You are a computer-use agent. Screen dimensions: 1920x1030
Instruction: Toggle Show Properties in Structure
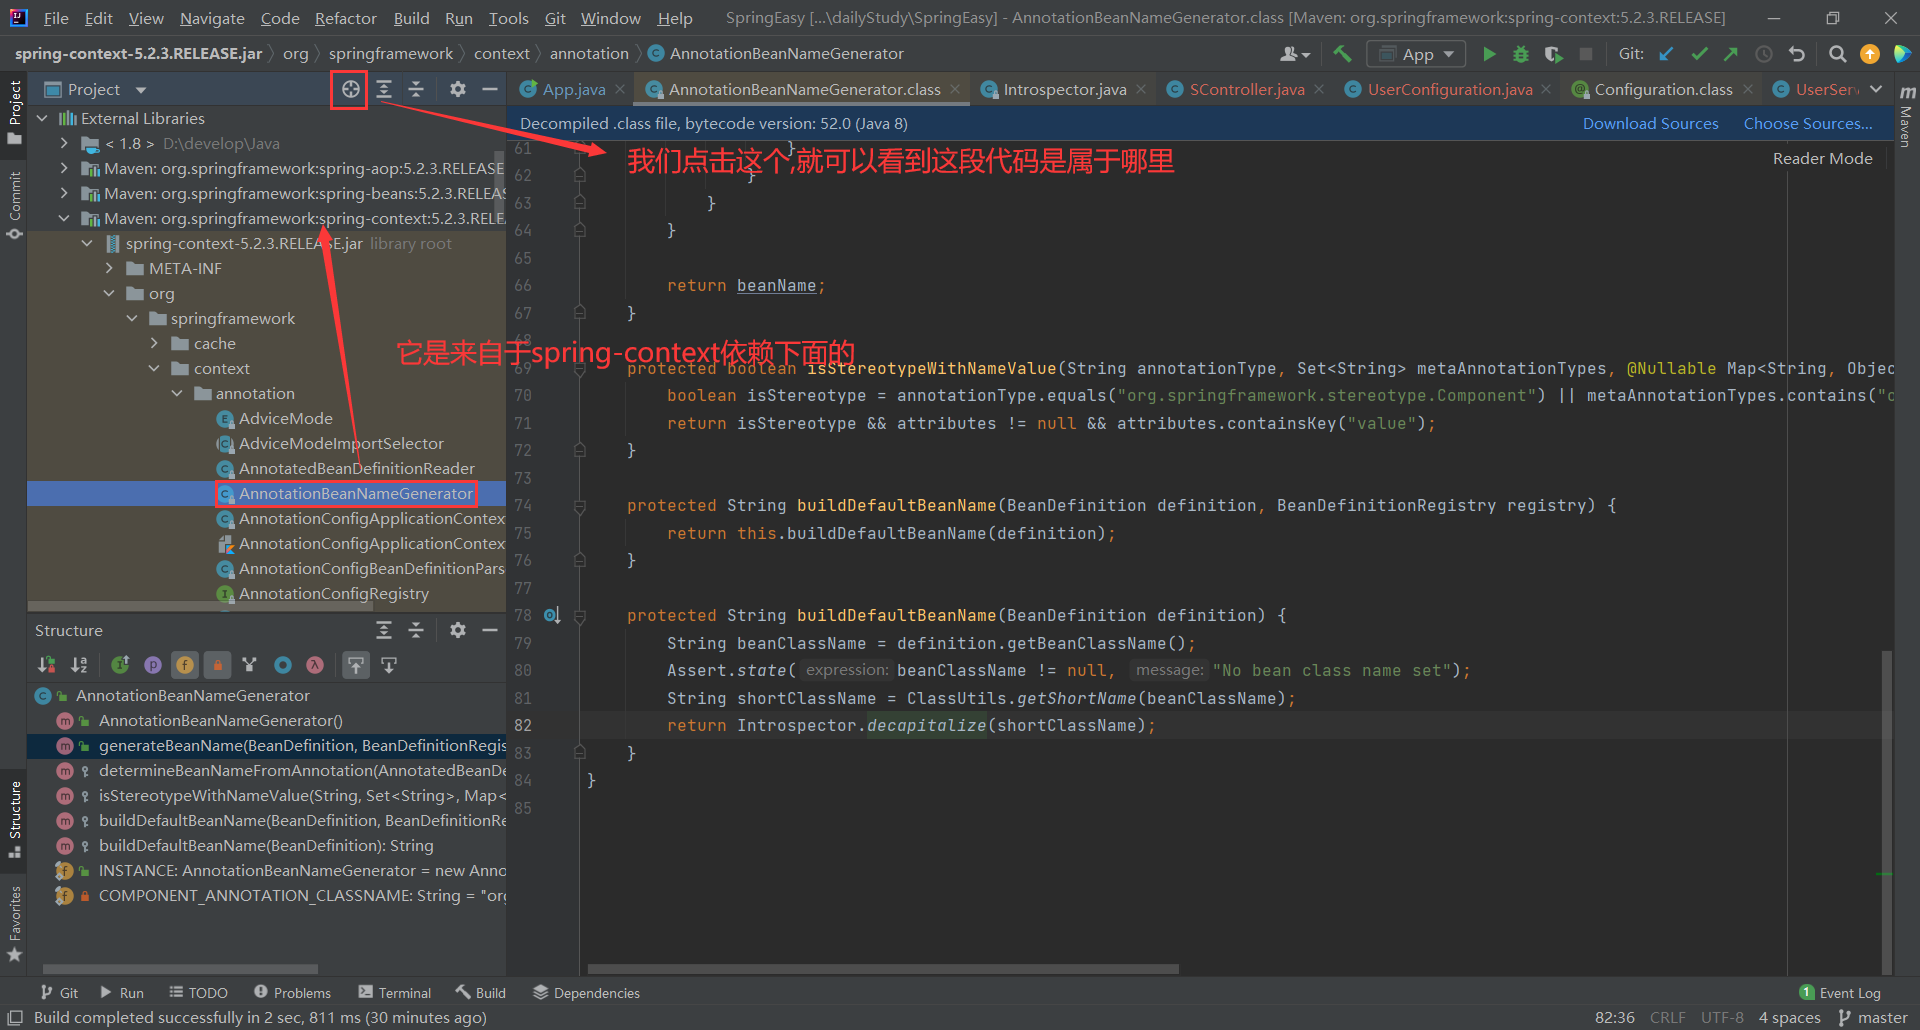tap(153, 665)
